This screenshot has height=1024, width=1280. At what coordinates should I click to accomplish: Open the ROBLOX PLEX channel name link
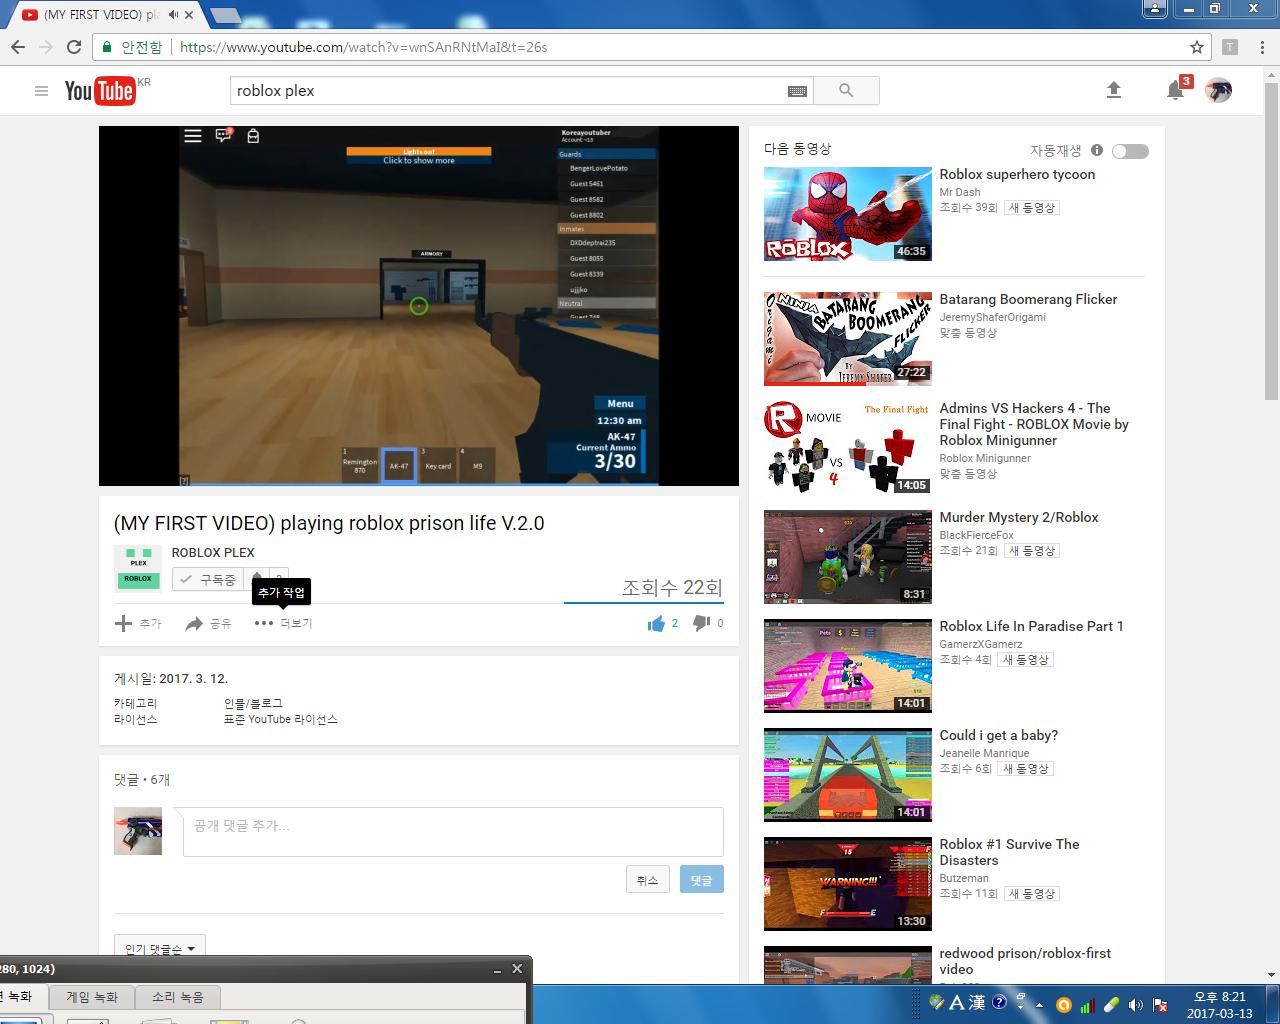click(x=213, y=552)
